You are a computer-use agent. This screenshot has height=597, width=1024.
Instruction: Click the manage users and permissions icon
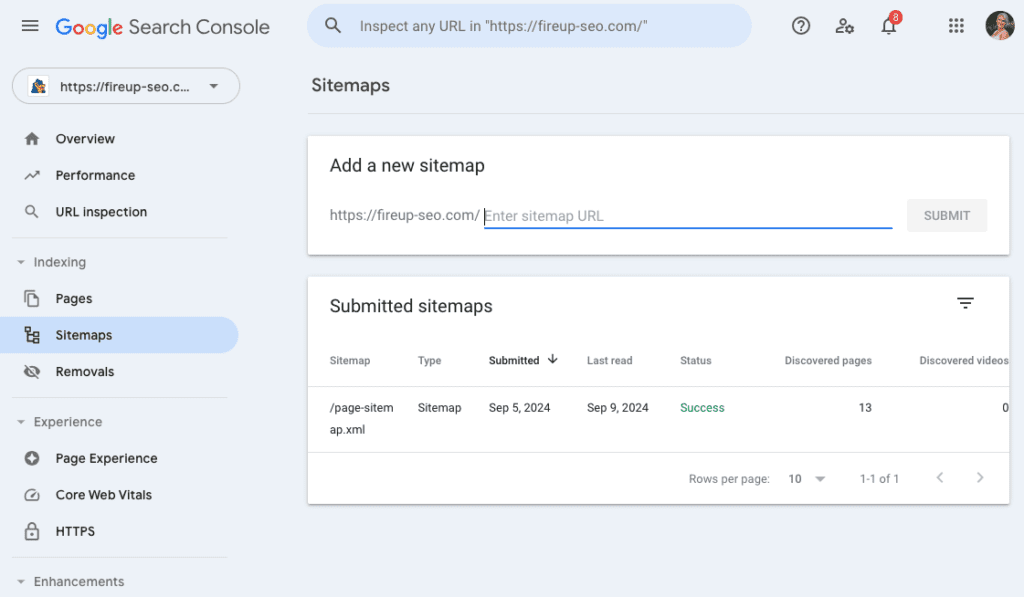tap(844, 26)
